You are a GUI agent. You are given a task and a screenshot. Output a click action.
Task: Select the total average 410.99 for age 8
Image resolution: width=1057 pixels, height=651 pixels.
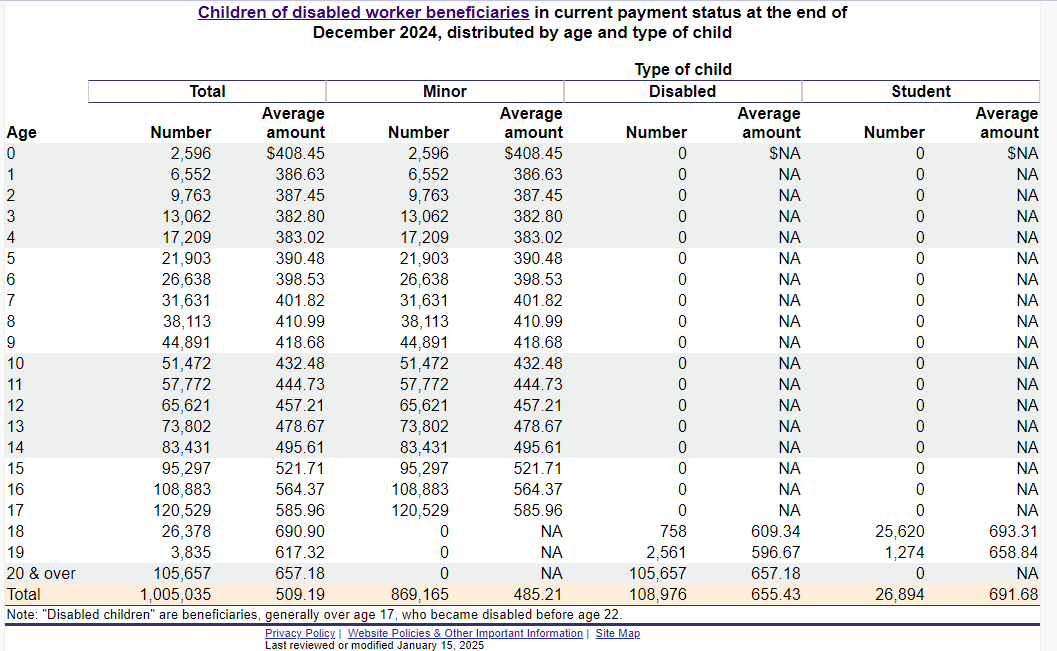pos(300,321)
